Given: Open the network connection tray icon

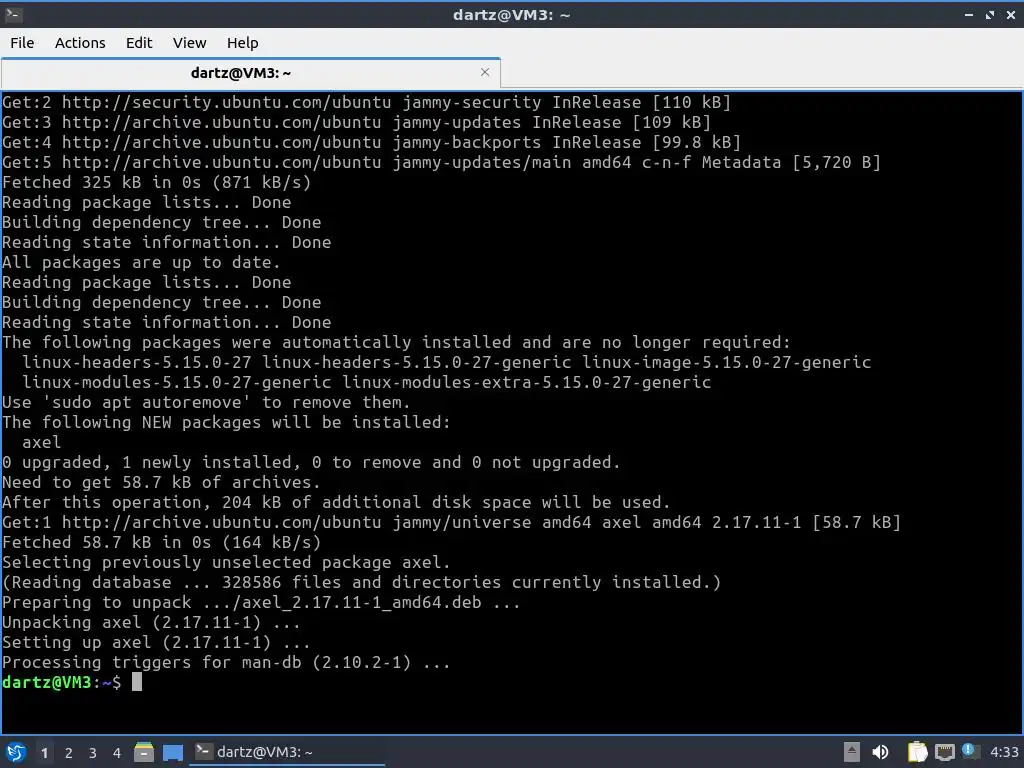Looking at the screenshot, I should pyautogui.click(x=944, y=752).
